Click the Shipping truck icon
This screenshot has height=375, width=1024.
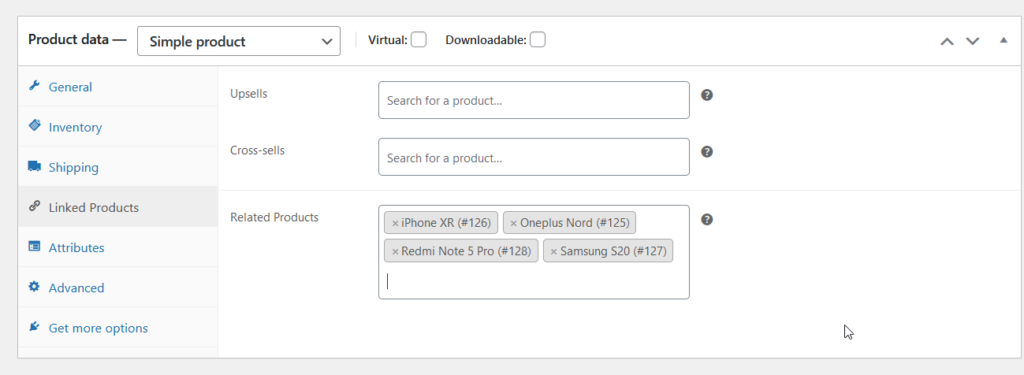(35, 166)
